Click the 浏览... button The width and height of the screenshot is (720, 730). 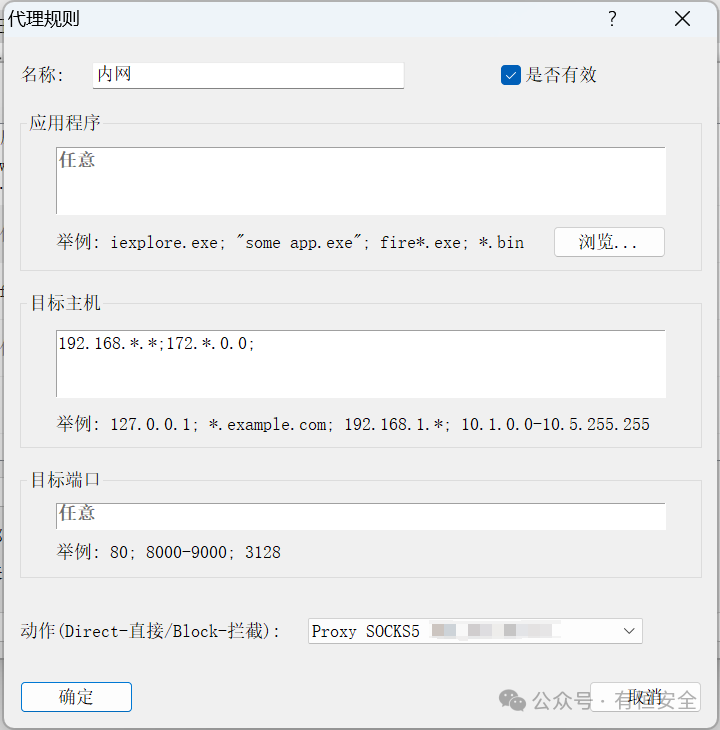point(609,242)
